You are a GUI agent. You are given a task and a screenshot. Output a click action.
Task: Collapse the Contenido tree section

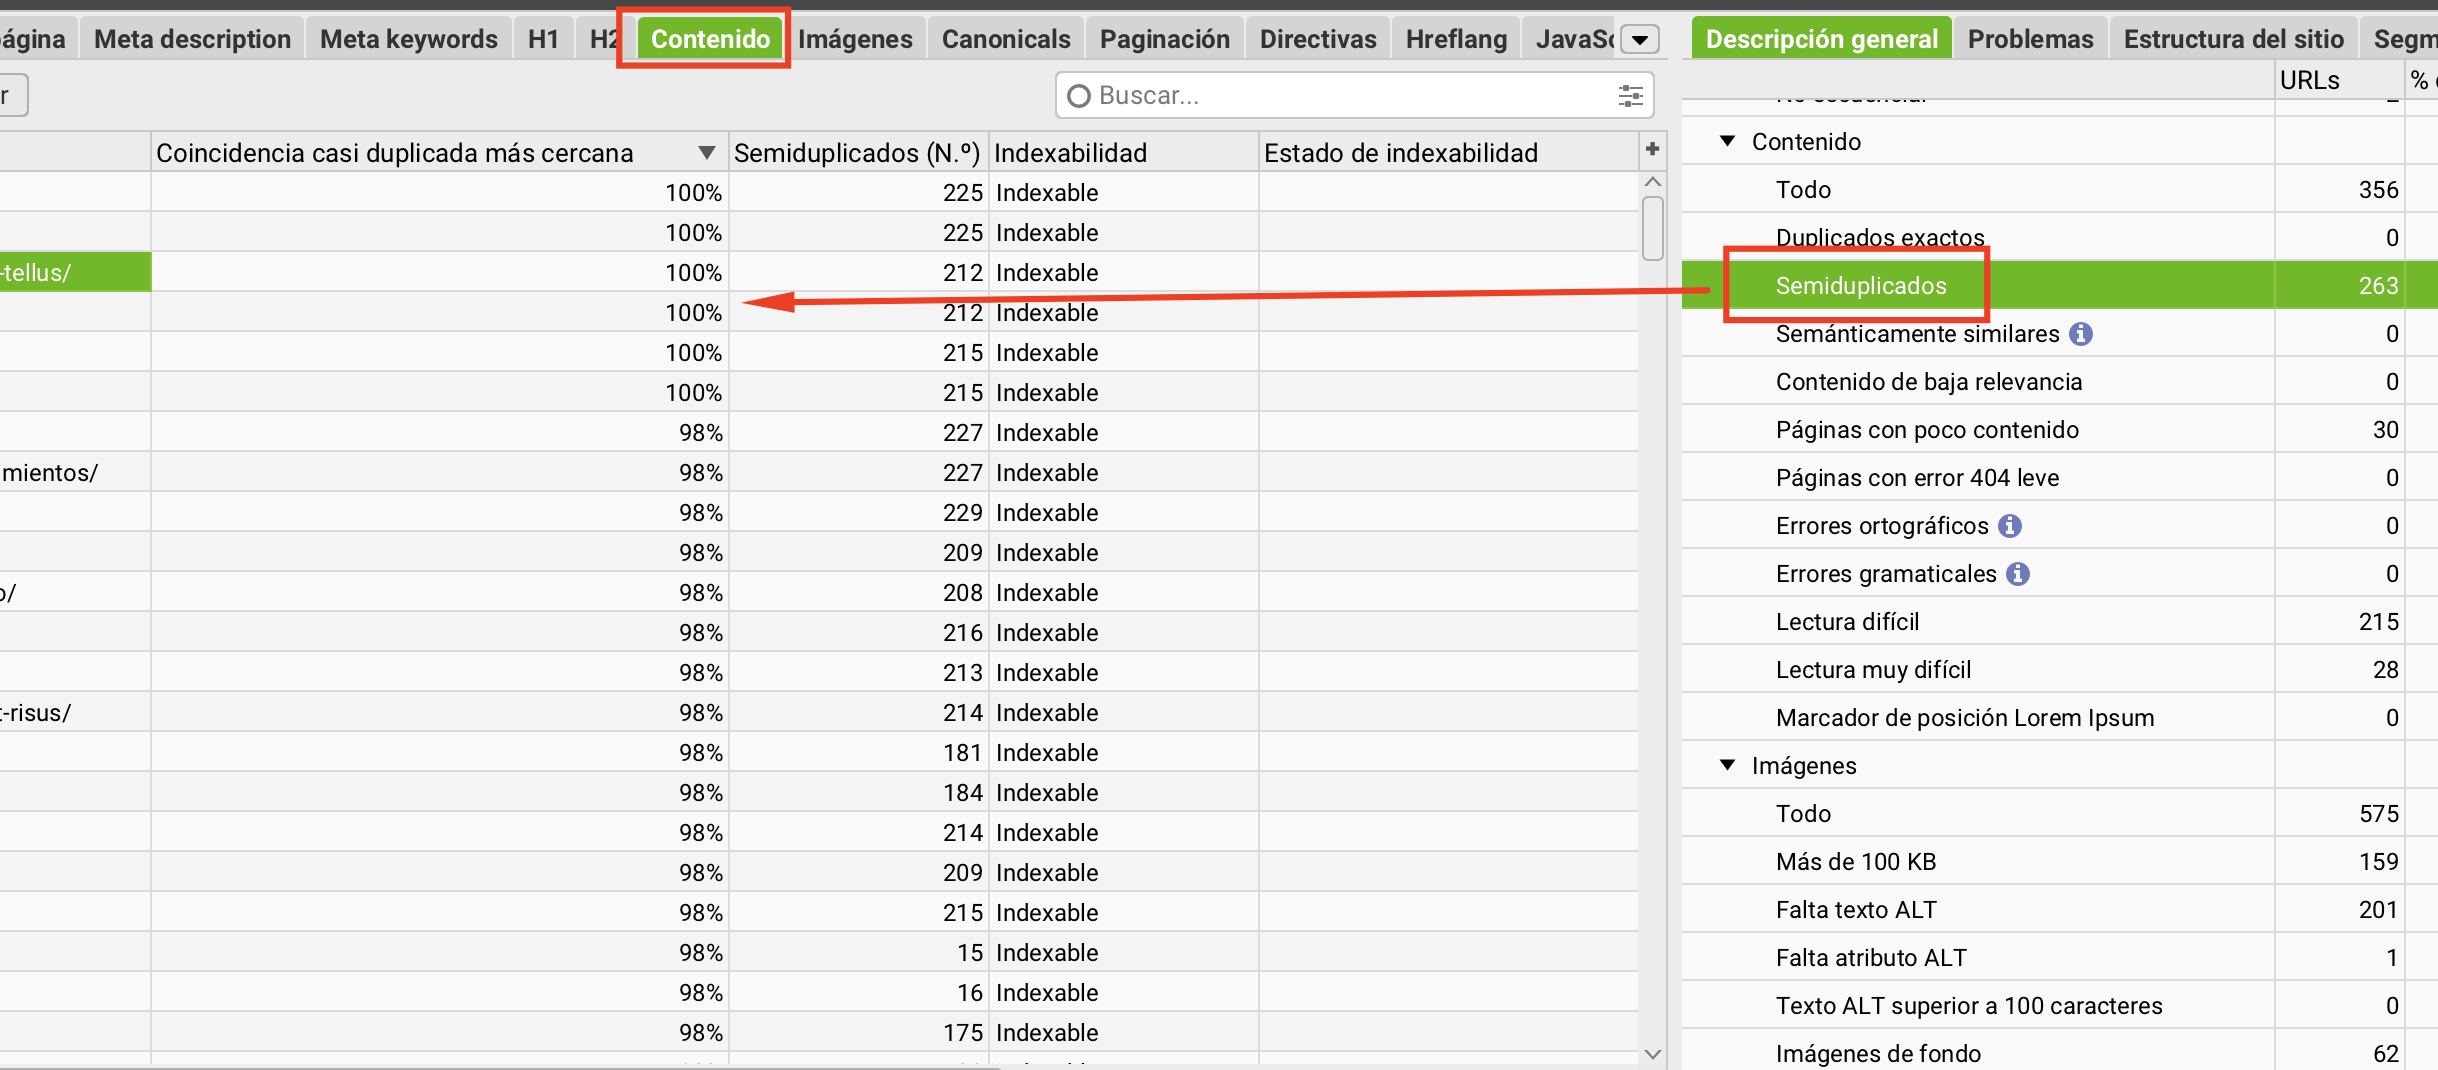(x=1727, y=141)
